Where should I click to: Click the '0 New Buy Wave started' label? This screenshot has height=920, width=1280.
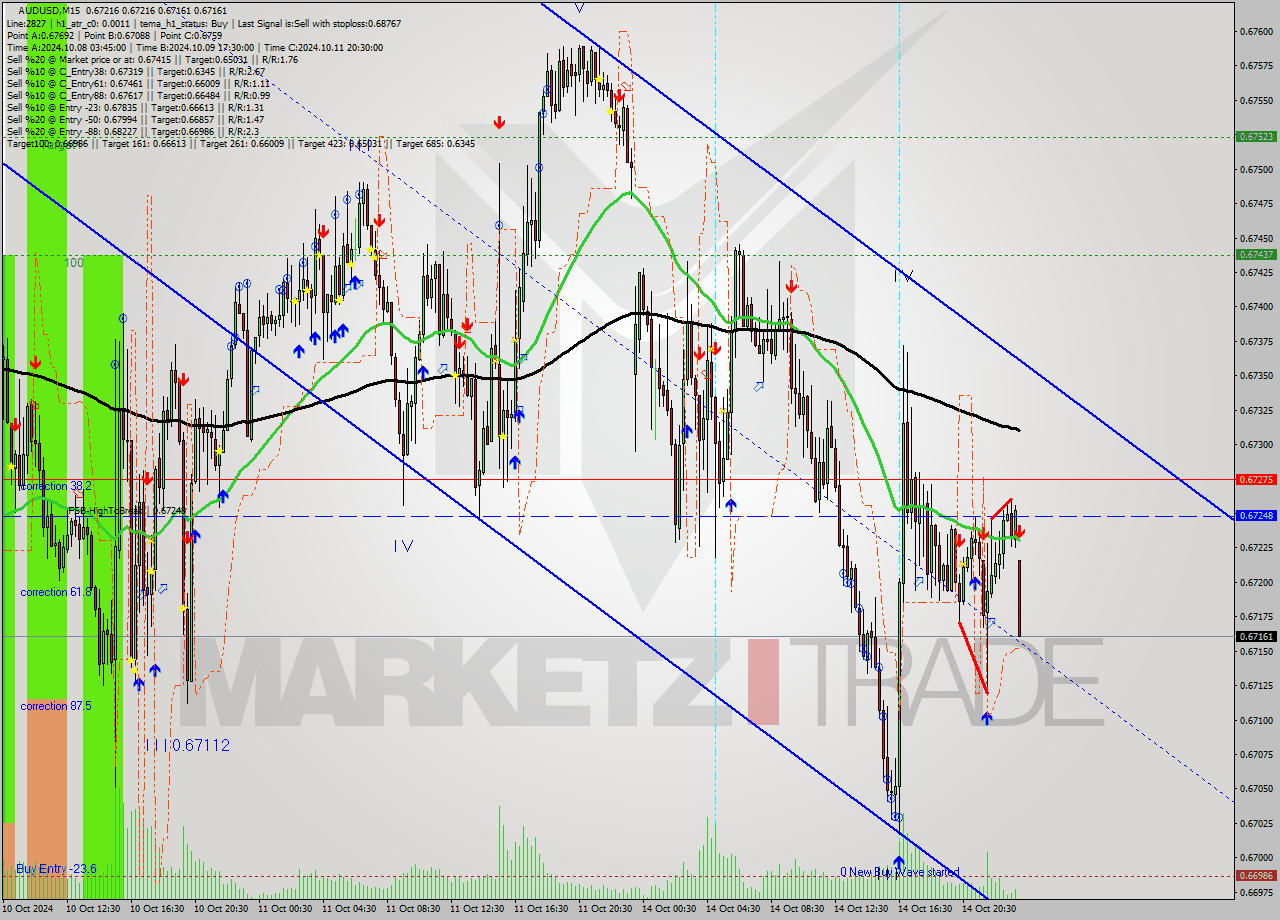pos(899,872)
